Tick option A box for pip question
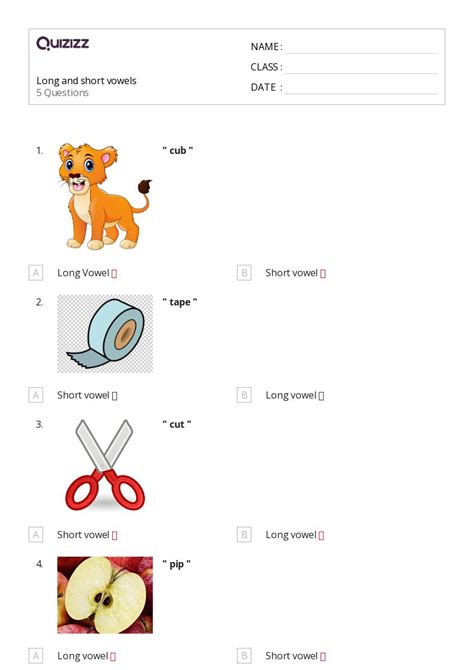The height and width of the screenshot is (670, 474). coord(36,656)
